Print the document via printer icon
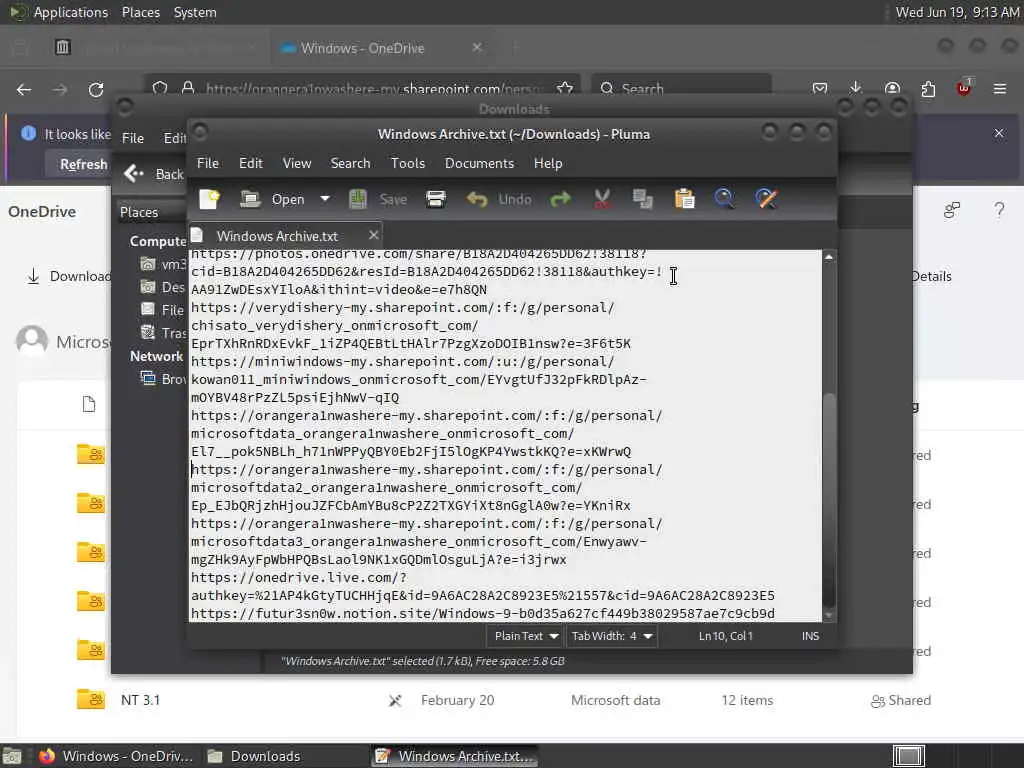Screen dimensions: 1024x768 (x=436, y=199)
